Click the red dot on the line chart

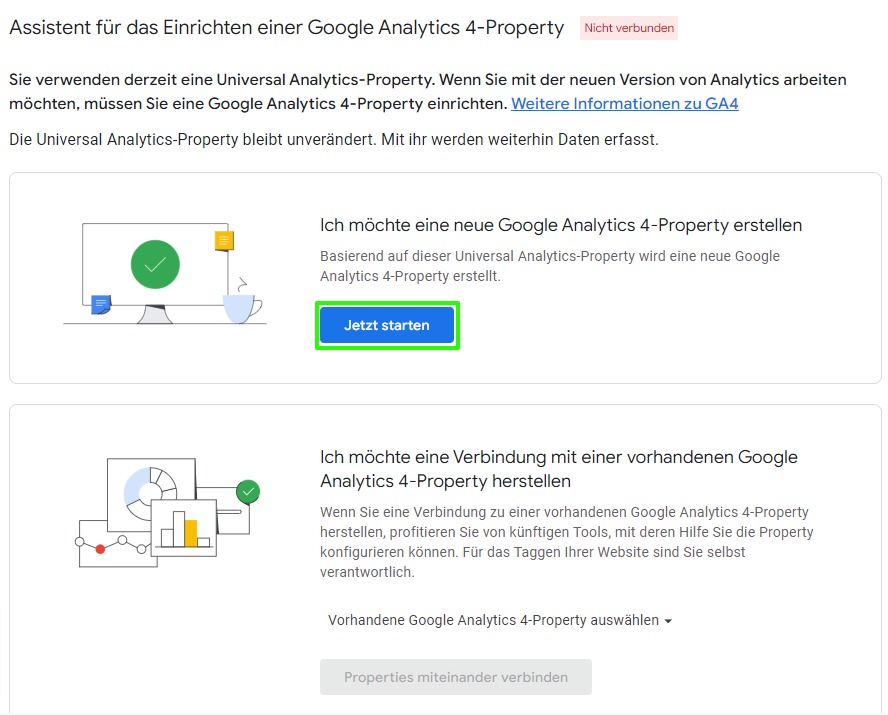(100, 549)
